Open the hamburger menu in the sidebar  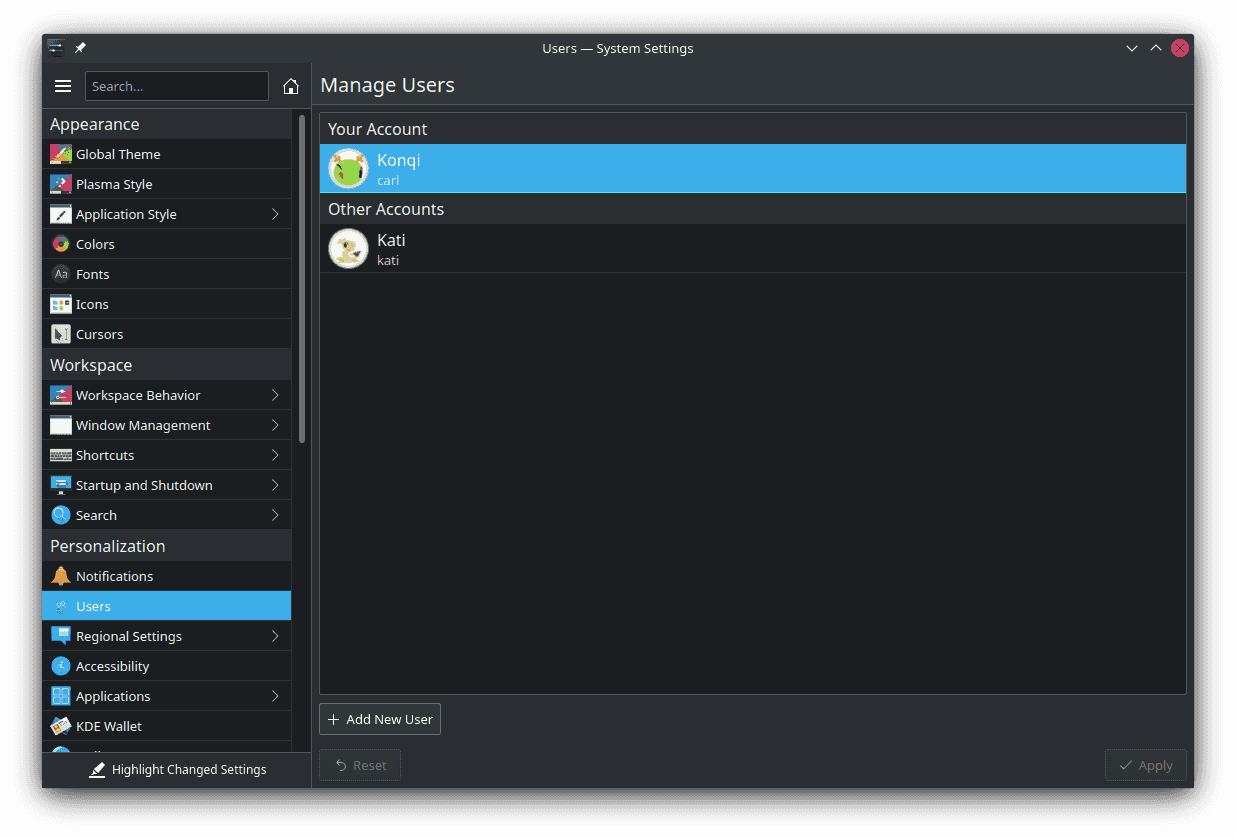point(63,86)
